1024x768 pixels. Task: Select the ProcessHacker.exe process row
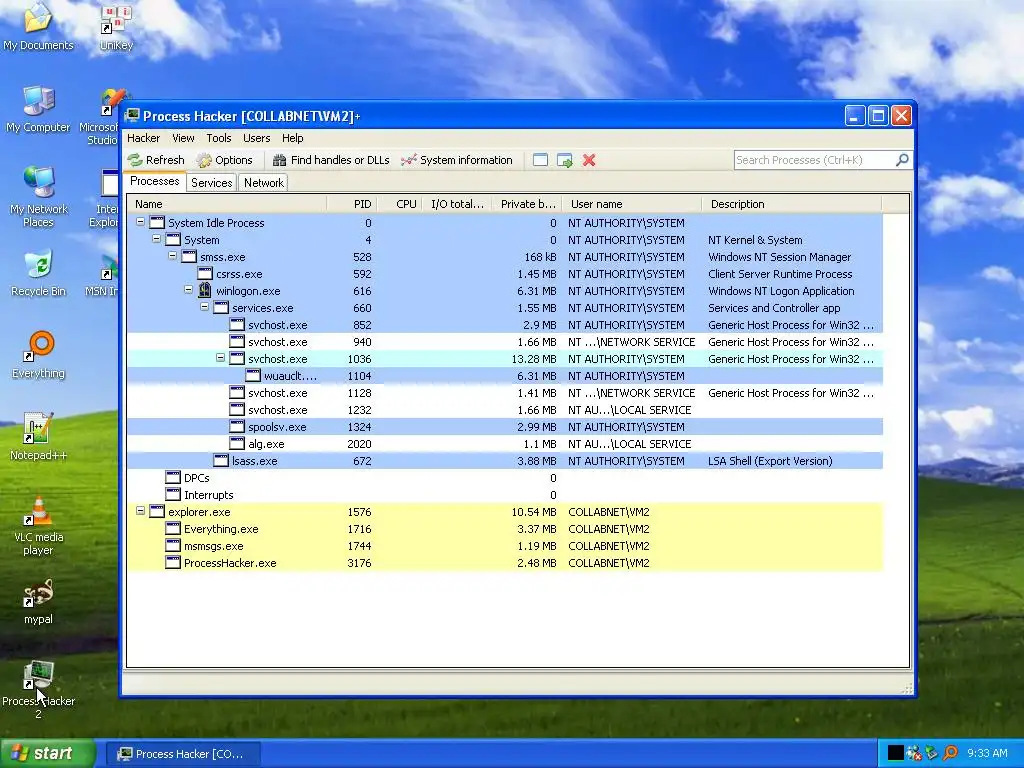[505, 563]
